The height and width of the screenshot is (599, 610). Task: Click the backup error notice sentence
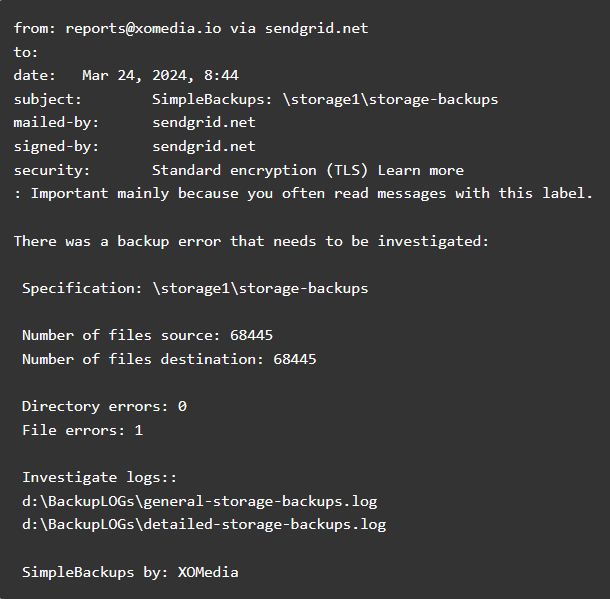[x=251, y=241]
